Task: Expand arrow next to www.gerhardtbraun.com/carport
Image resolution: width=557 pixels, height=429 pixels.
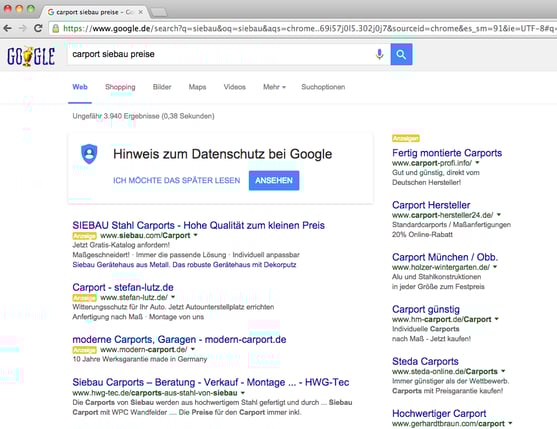Action: tap(510, 423)
